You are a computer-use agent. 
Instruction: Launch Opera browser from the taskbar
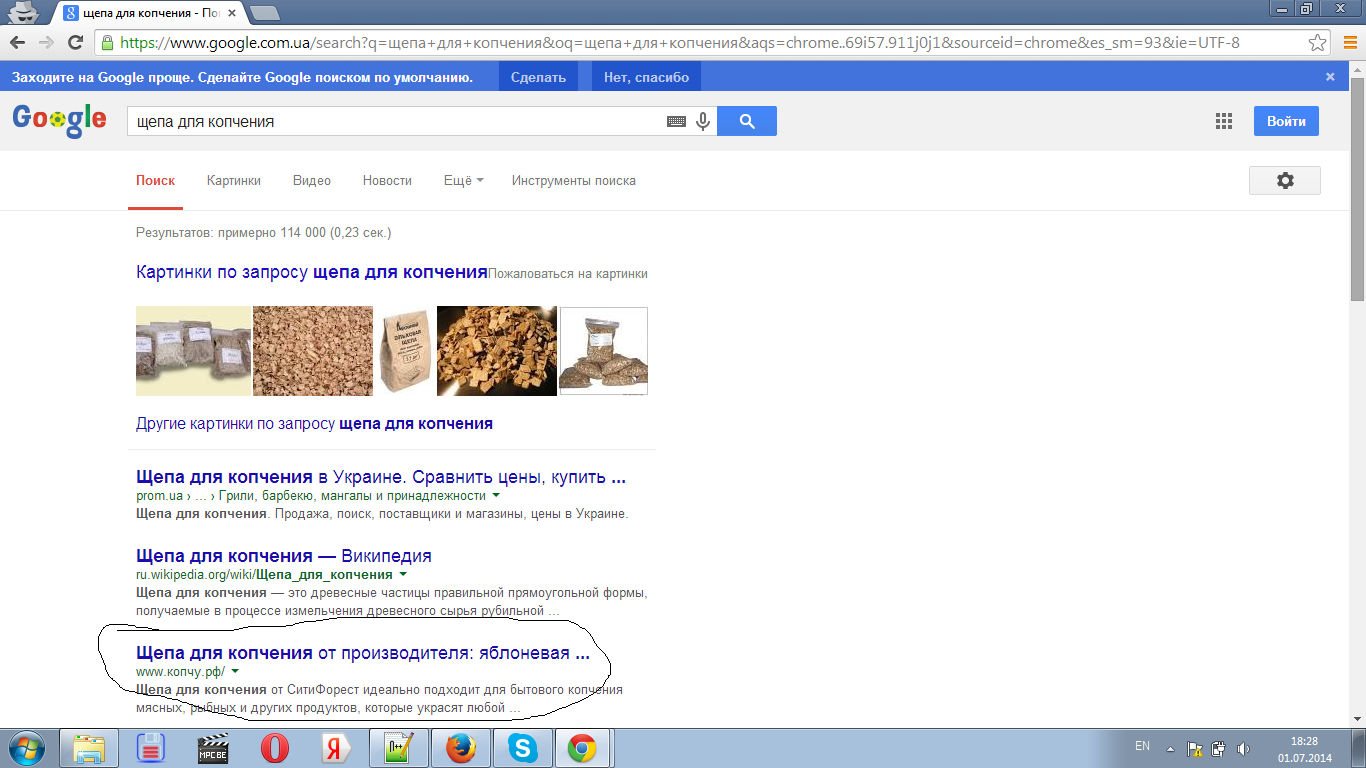276,748
